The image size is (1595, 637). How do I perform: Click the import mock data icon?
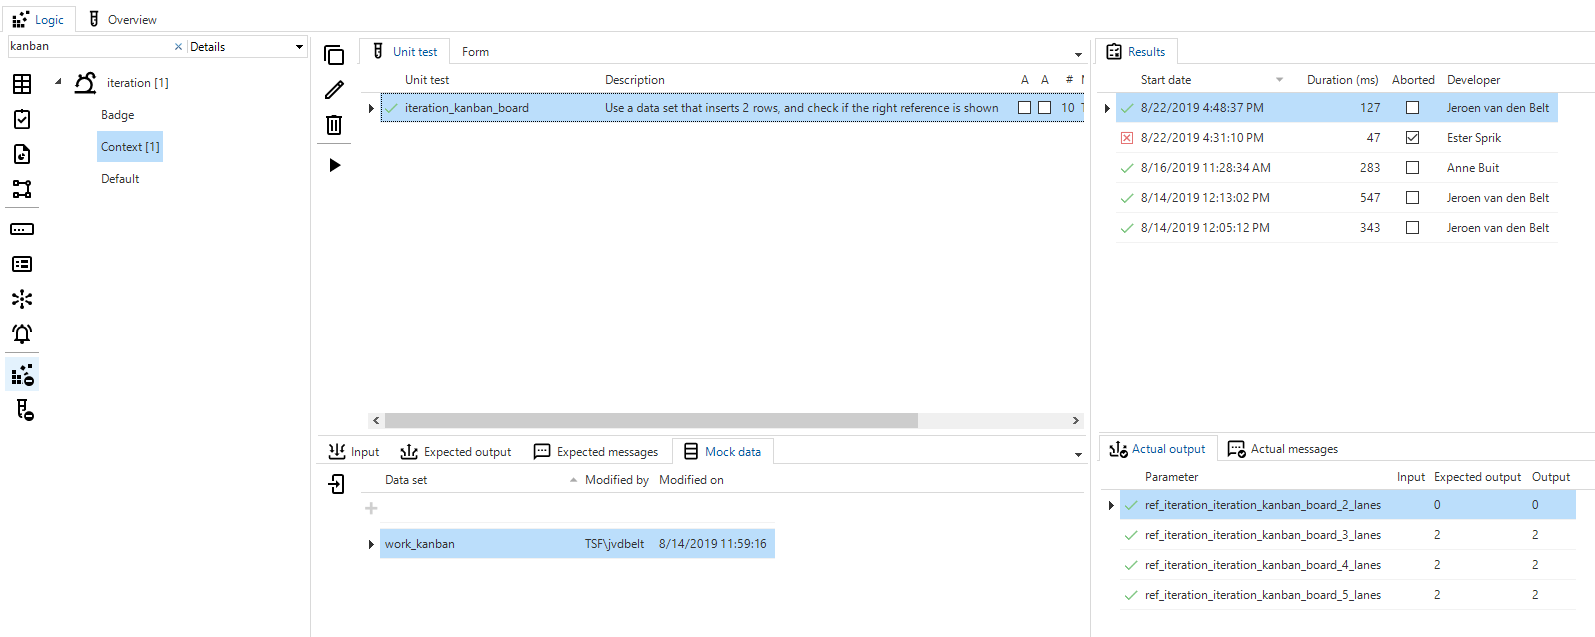[x=336, y=484]
